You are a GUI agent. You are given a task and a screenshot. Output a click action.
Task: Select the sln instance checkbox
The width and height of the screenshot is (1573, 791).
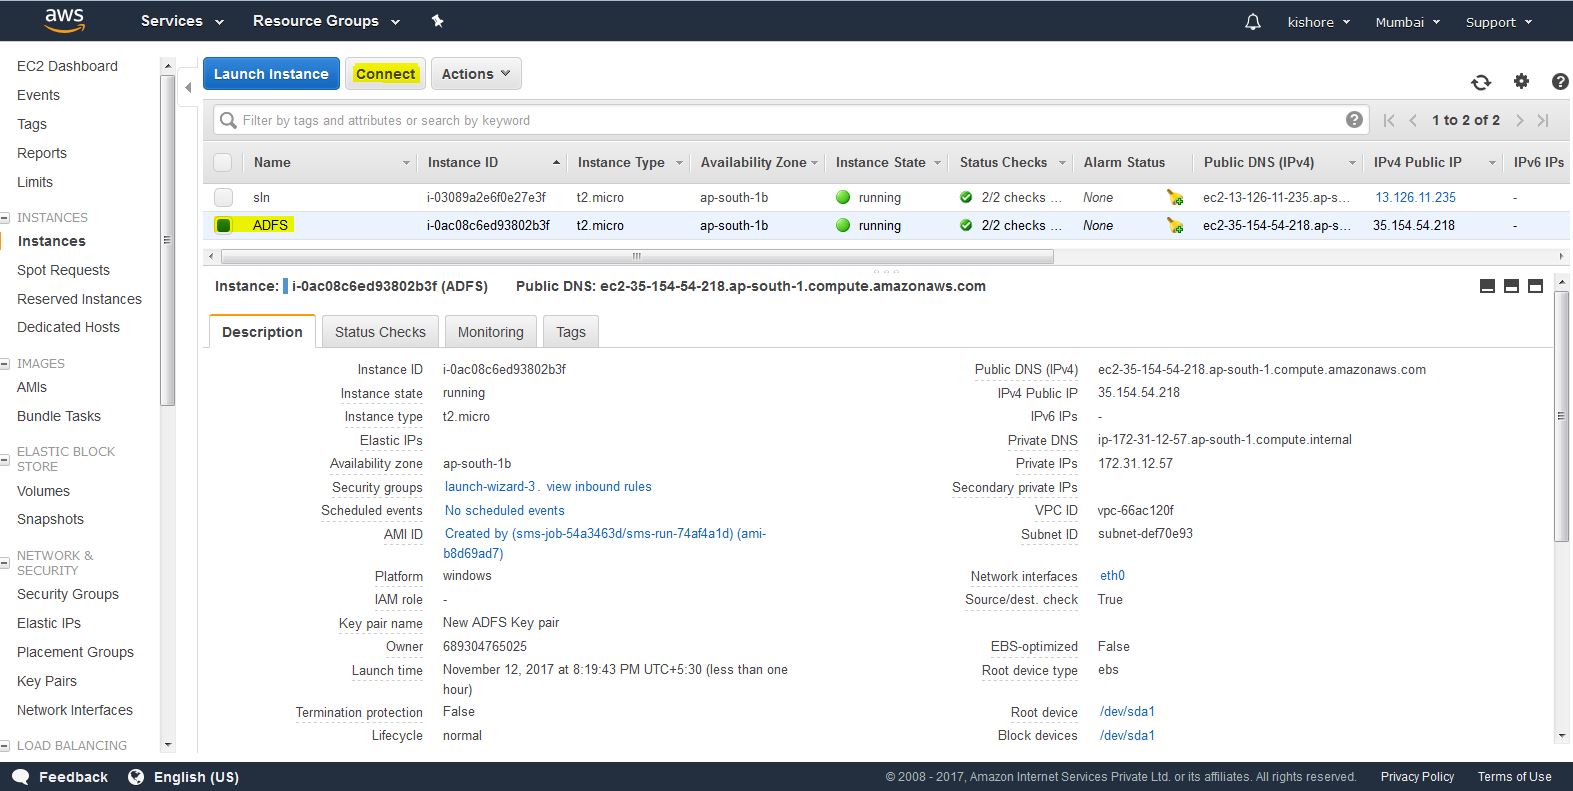click(224, 198)
